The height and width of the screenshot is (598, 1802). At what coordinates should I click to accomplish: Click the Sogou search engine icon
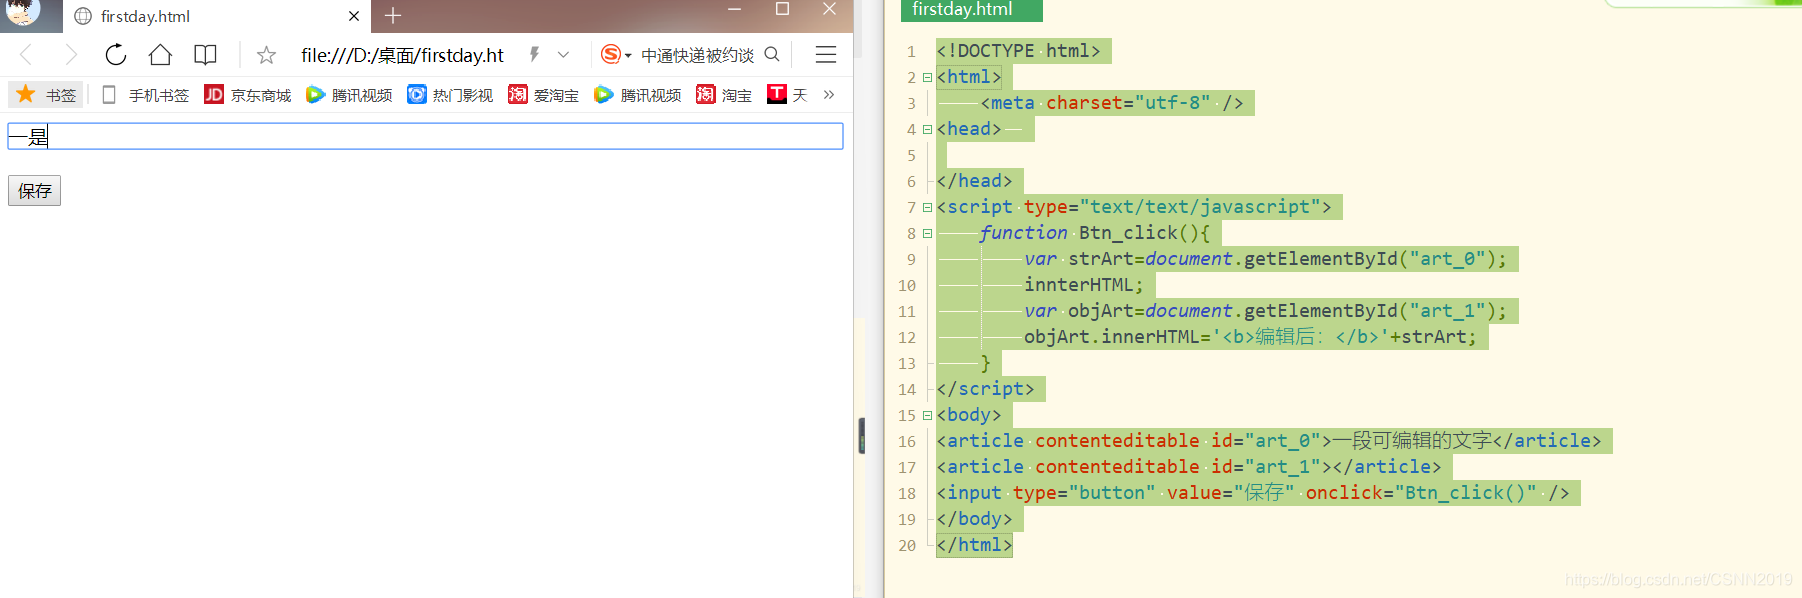pyautogui.click(x=611, y=54)
